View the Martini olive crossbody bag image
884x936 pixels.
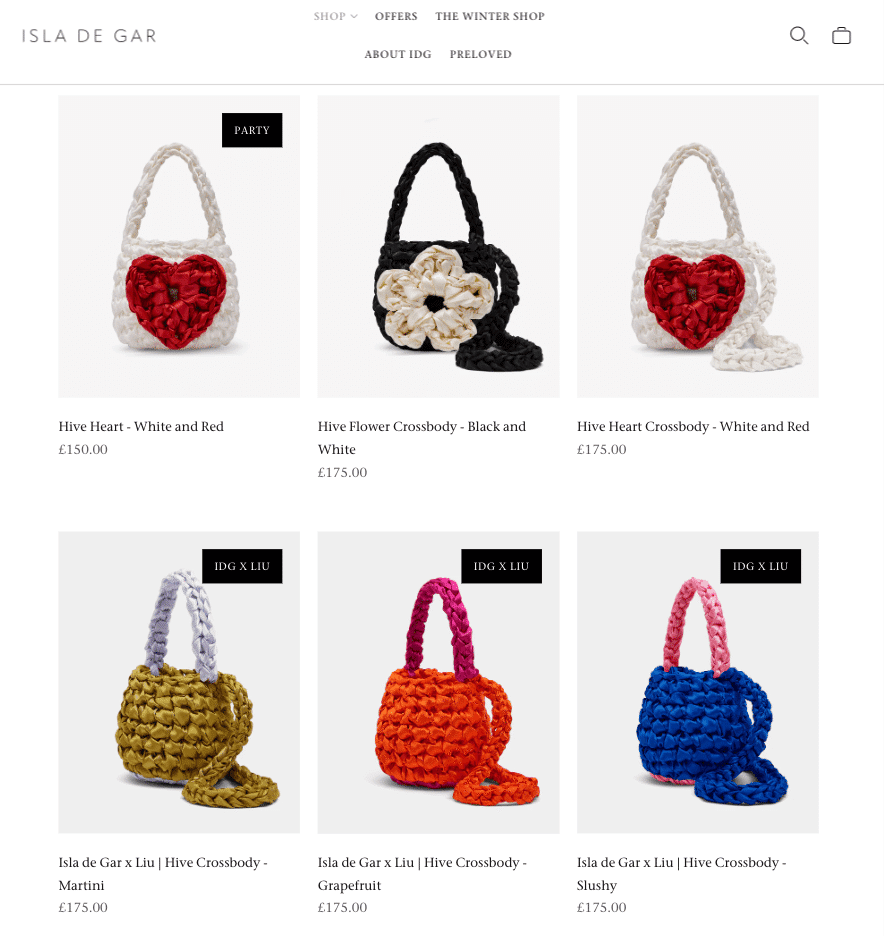click(x=179, y=682)
